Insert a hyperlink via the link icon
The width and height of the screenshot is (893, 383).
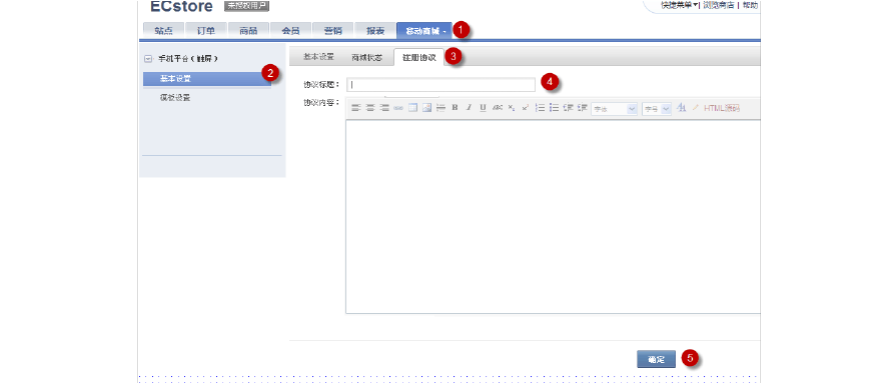tap(398, 108)
